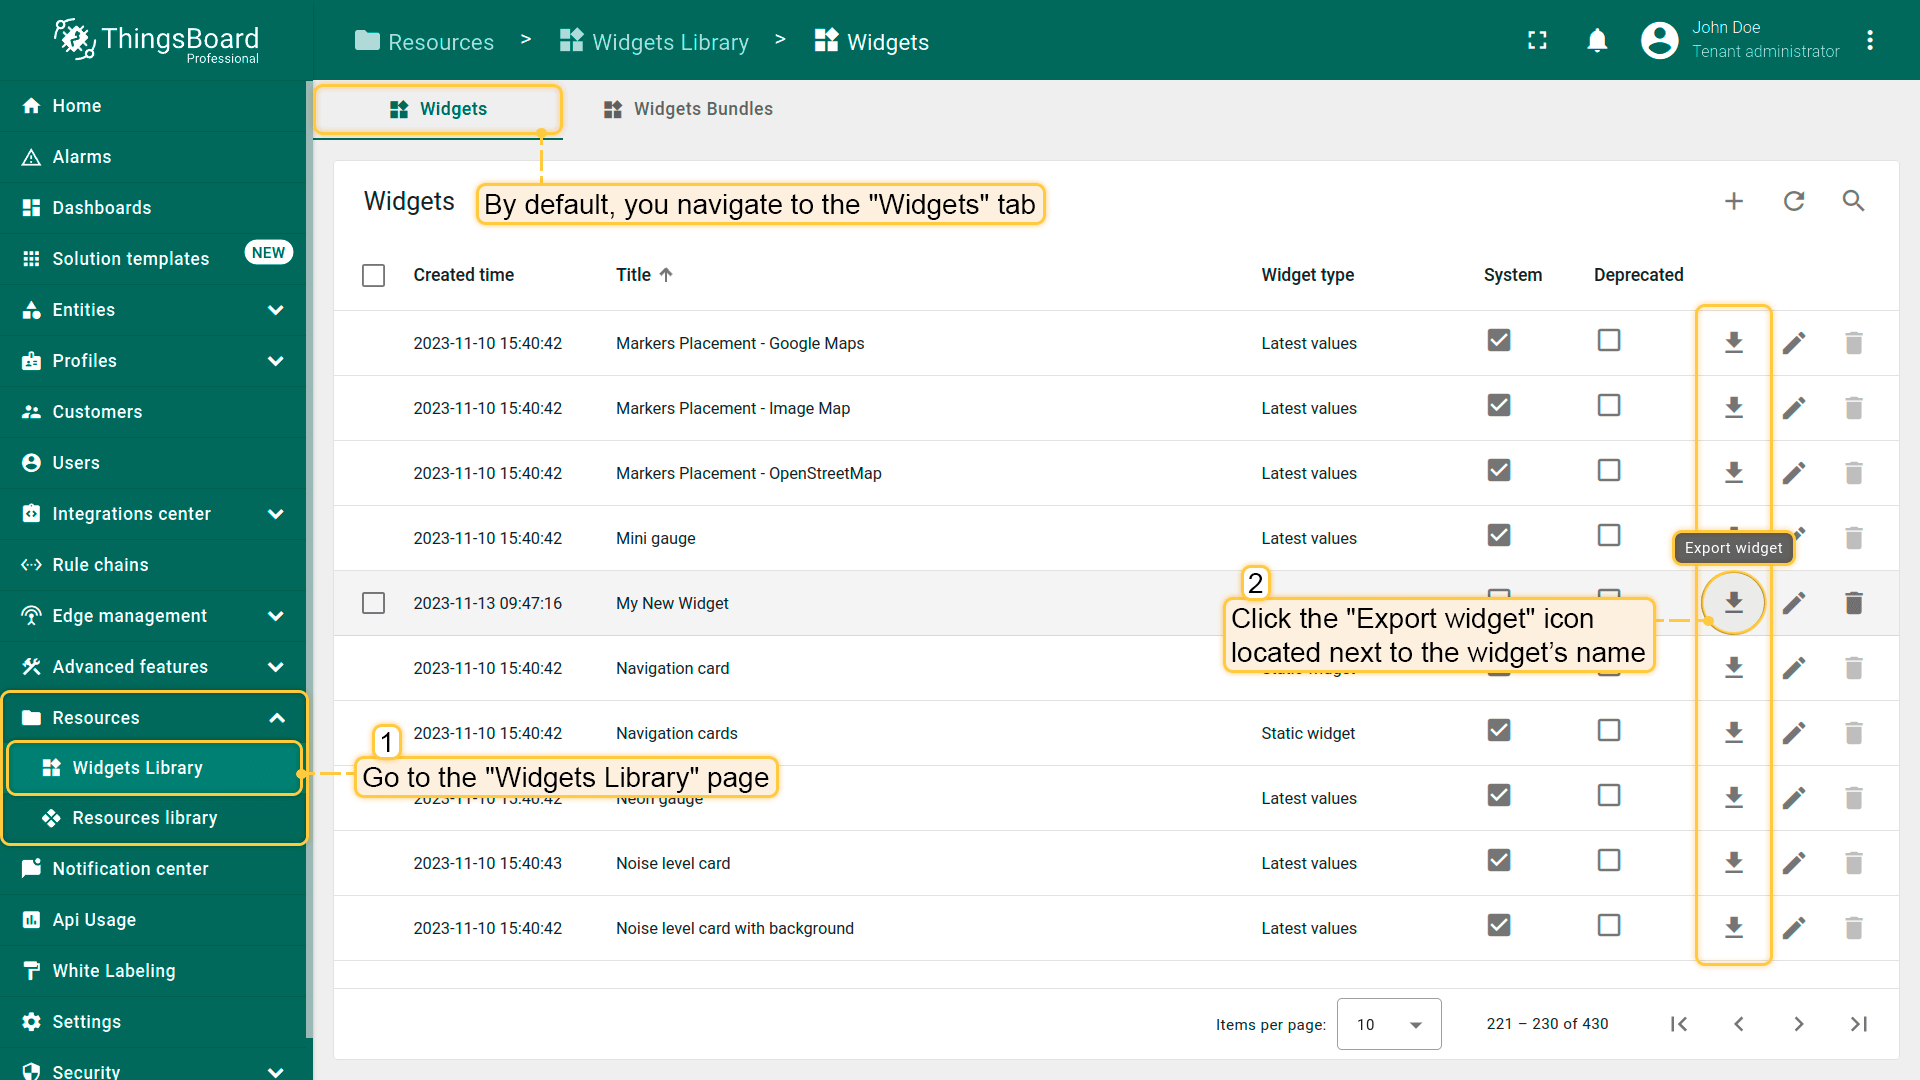
Task: Delete the My New Widget row
Action: tap(1853, 603)
